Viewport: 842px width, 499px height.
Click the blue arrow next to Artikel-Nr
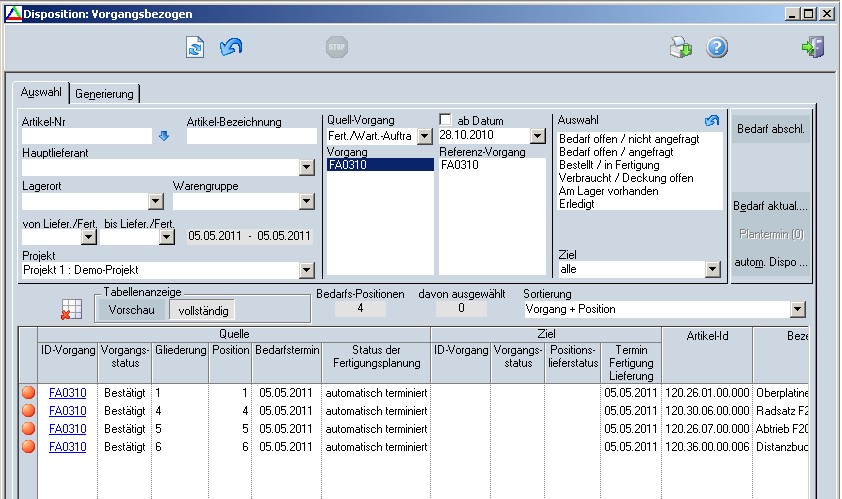[164, 136]
